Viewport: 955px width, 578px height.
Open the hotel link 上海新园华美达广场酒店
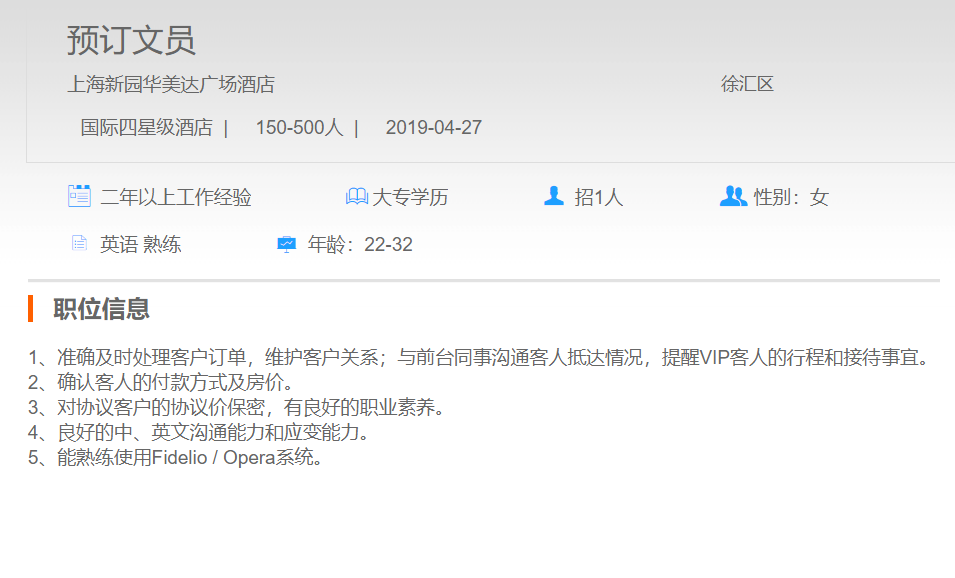pyautogui.click(x=171, y=85)
